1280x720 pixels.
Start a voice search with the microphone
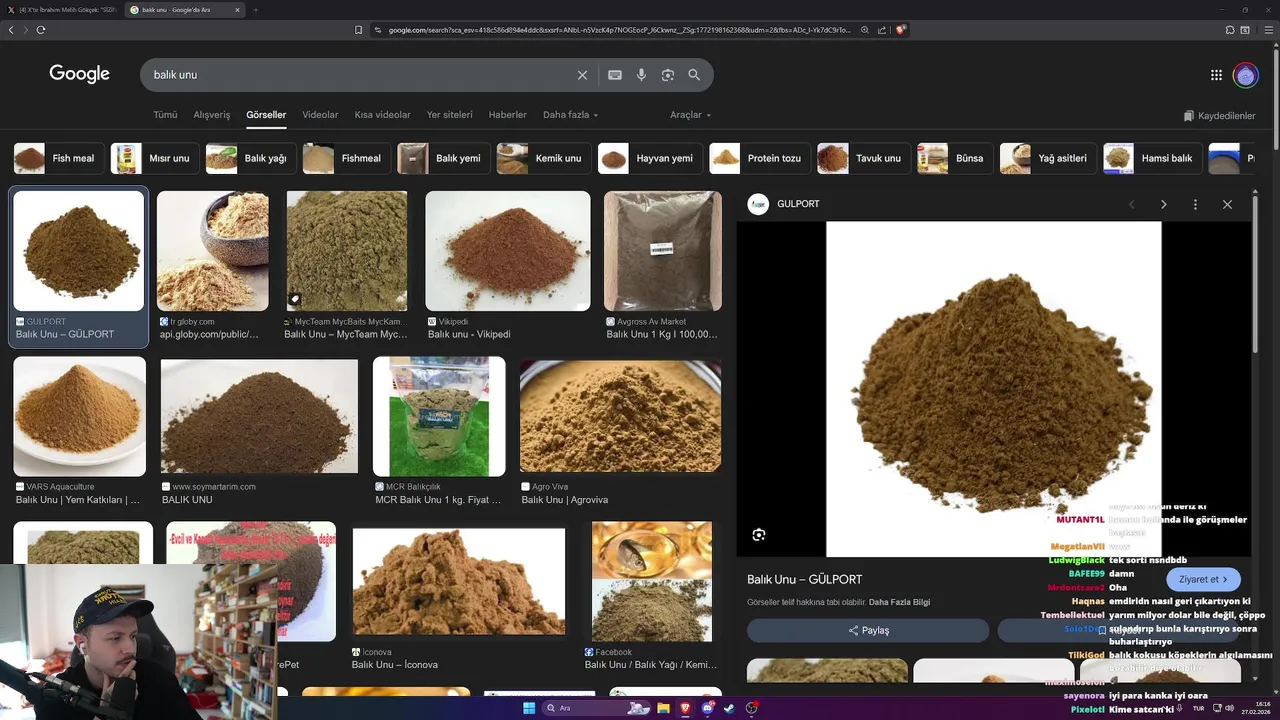(x=641, y=75)
